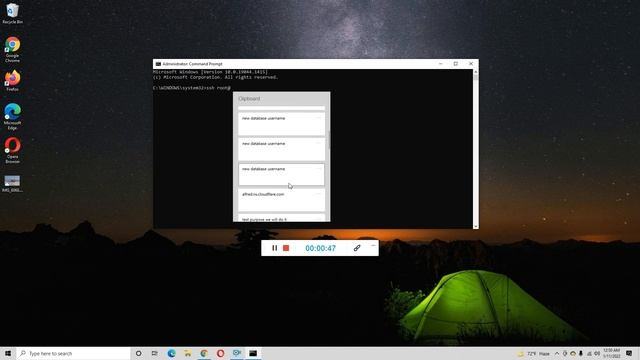
Task: Open options menu of third clipboard entry
Action: [318, 168]
